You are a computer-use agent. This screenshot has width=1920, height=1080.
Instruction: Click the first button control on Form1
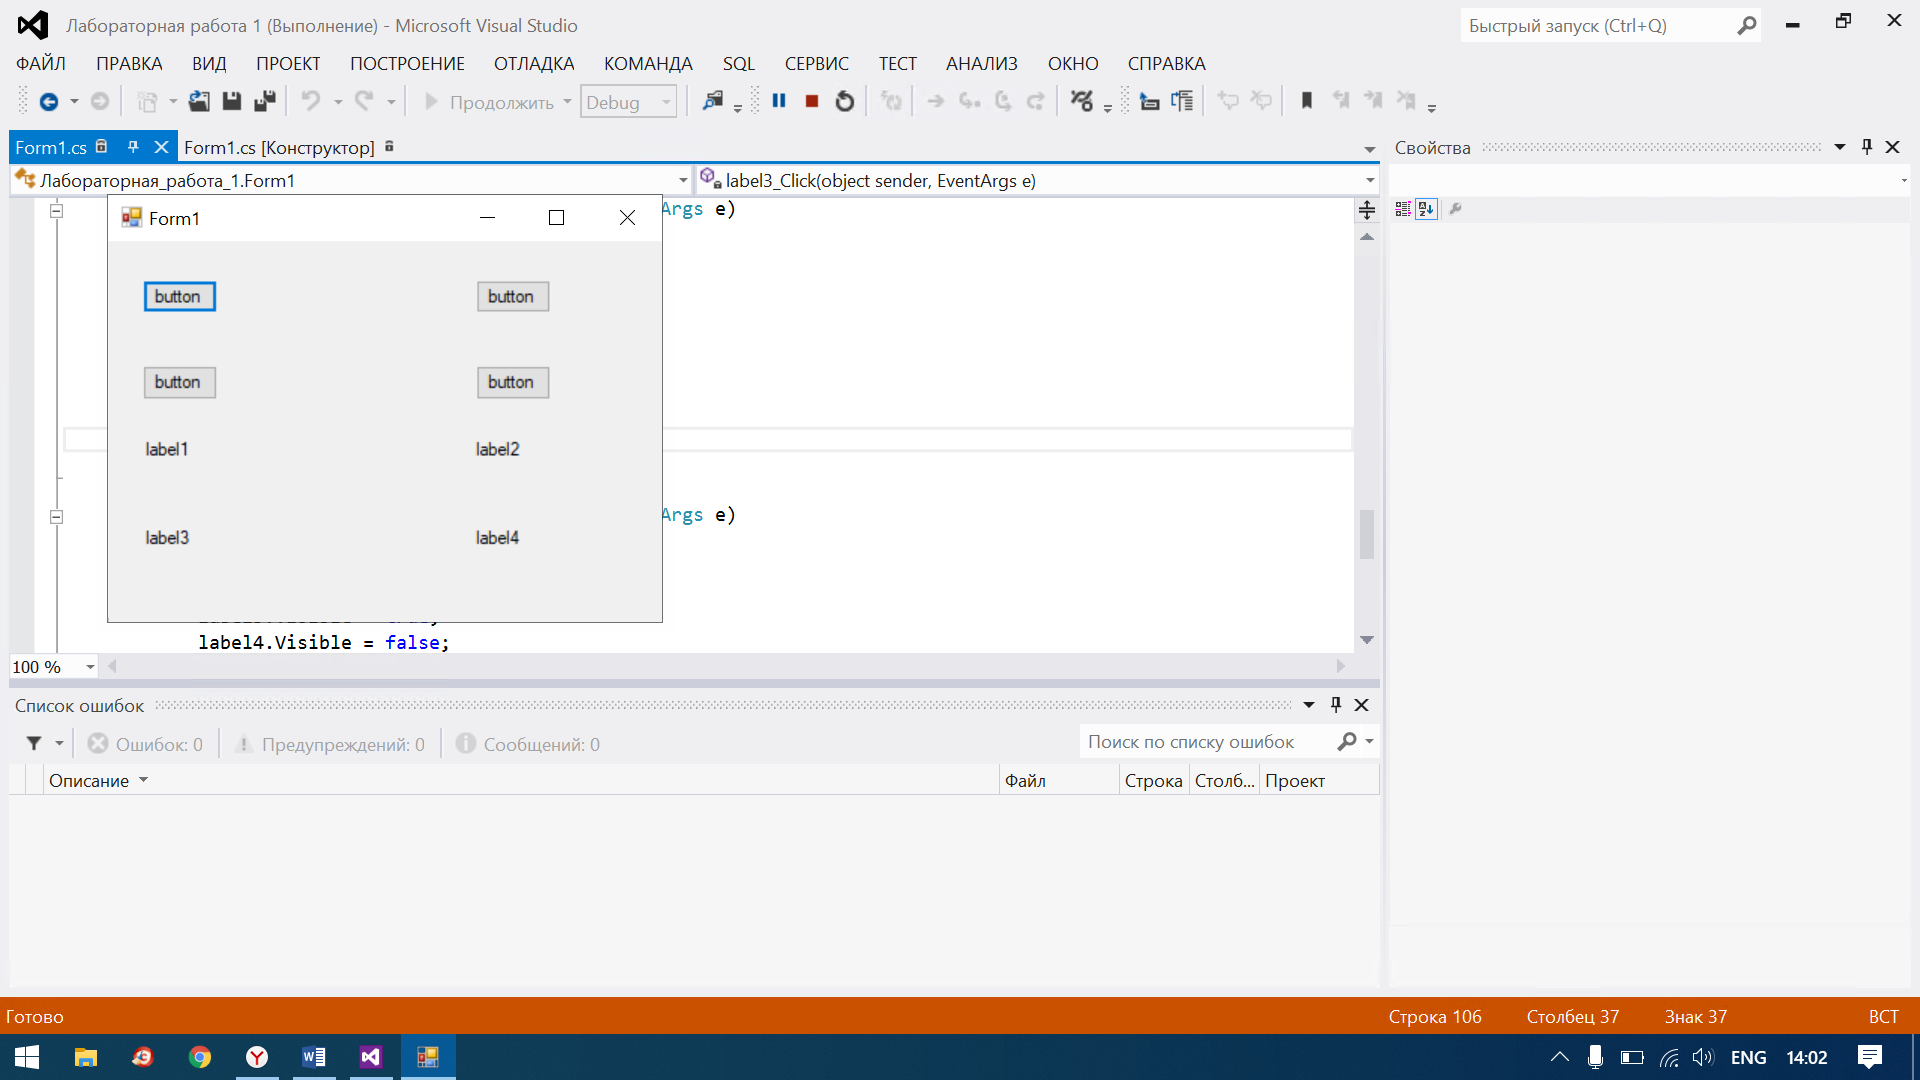pyautogui.click(x=177, y=295)
